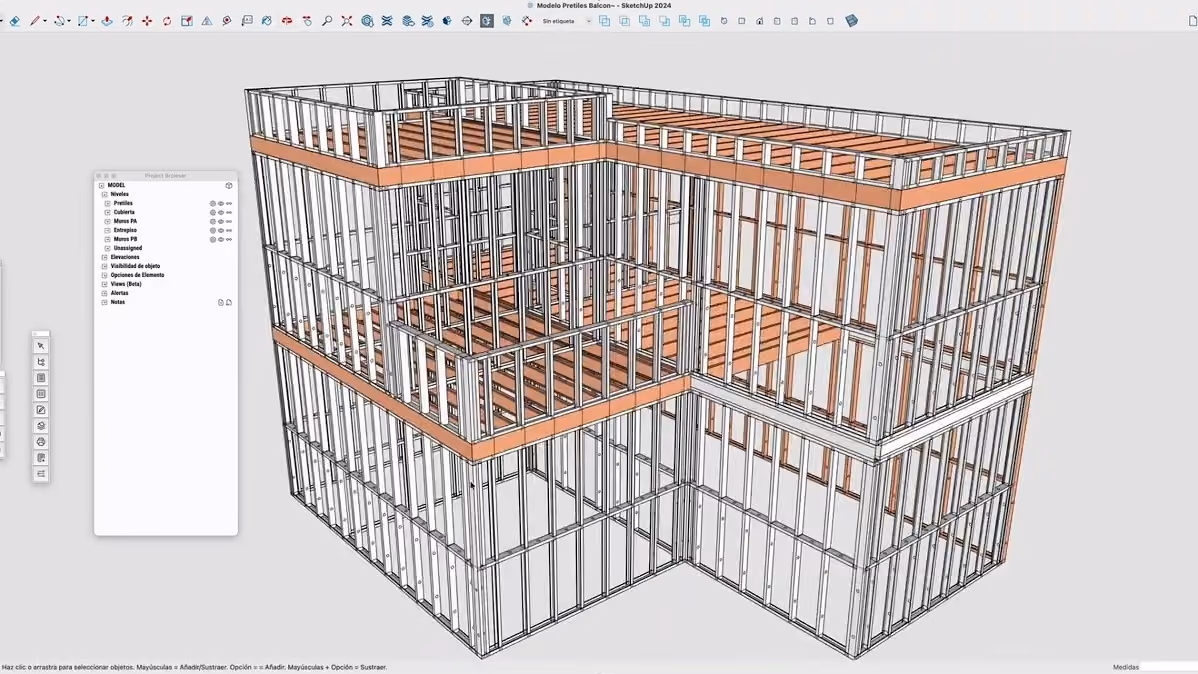Toggle visibility eye for Muros PB level
Screen dimensions: 1198x674
click(x=221, y=240)
